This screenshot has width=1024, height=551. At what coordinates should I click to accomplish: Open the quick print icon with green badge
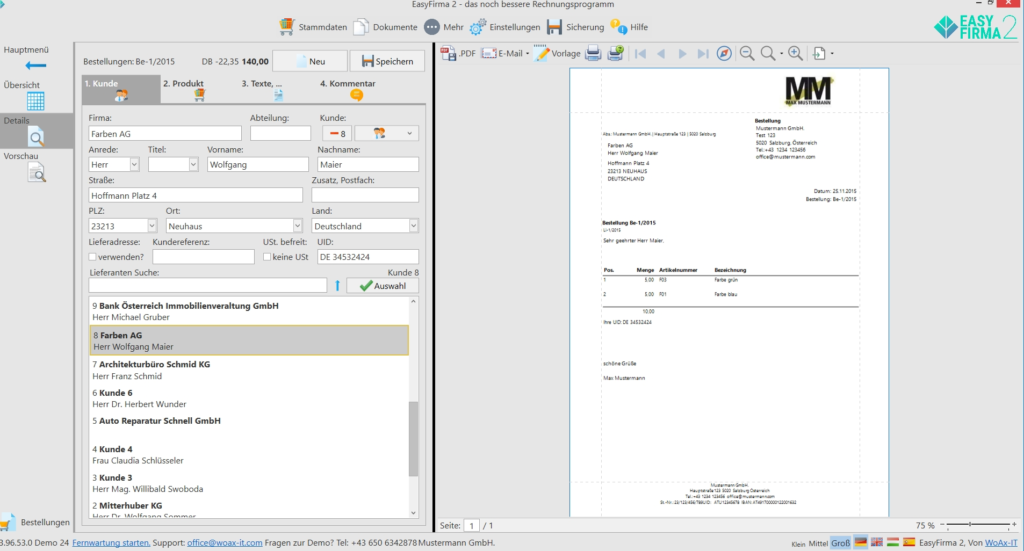coord(615,54)
